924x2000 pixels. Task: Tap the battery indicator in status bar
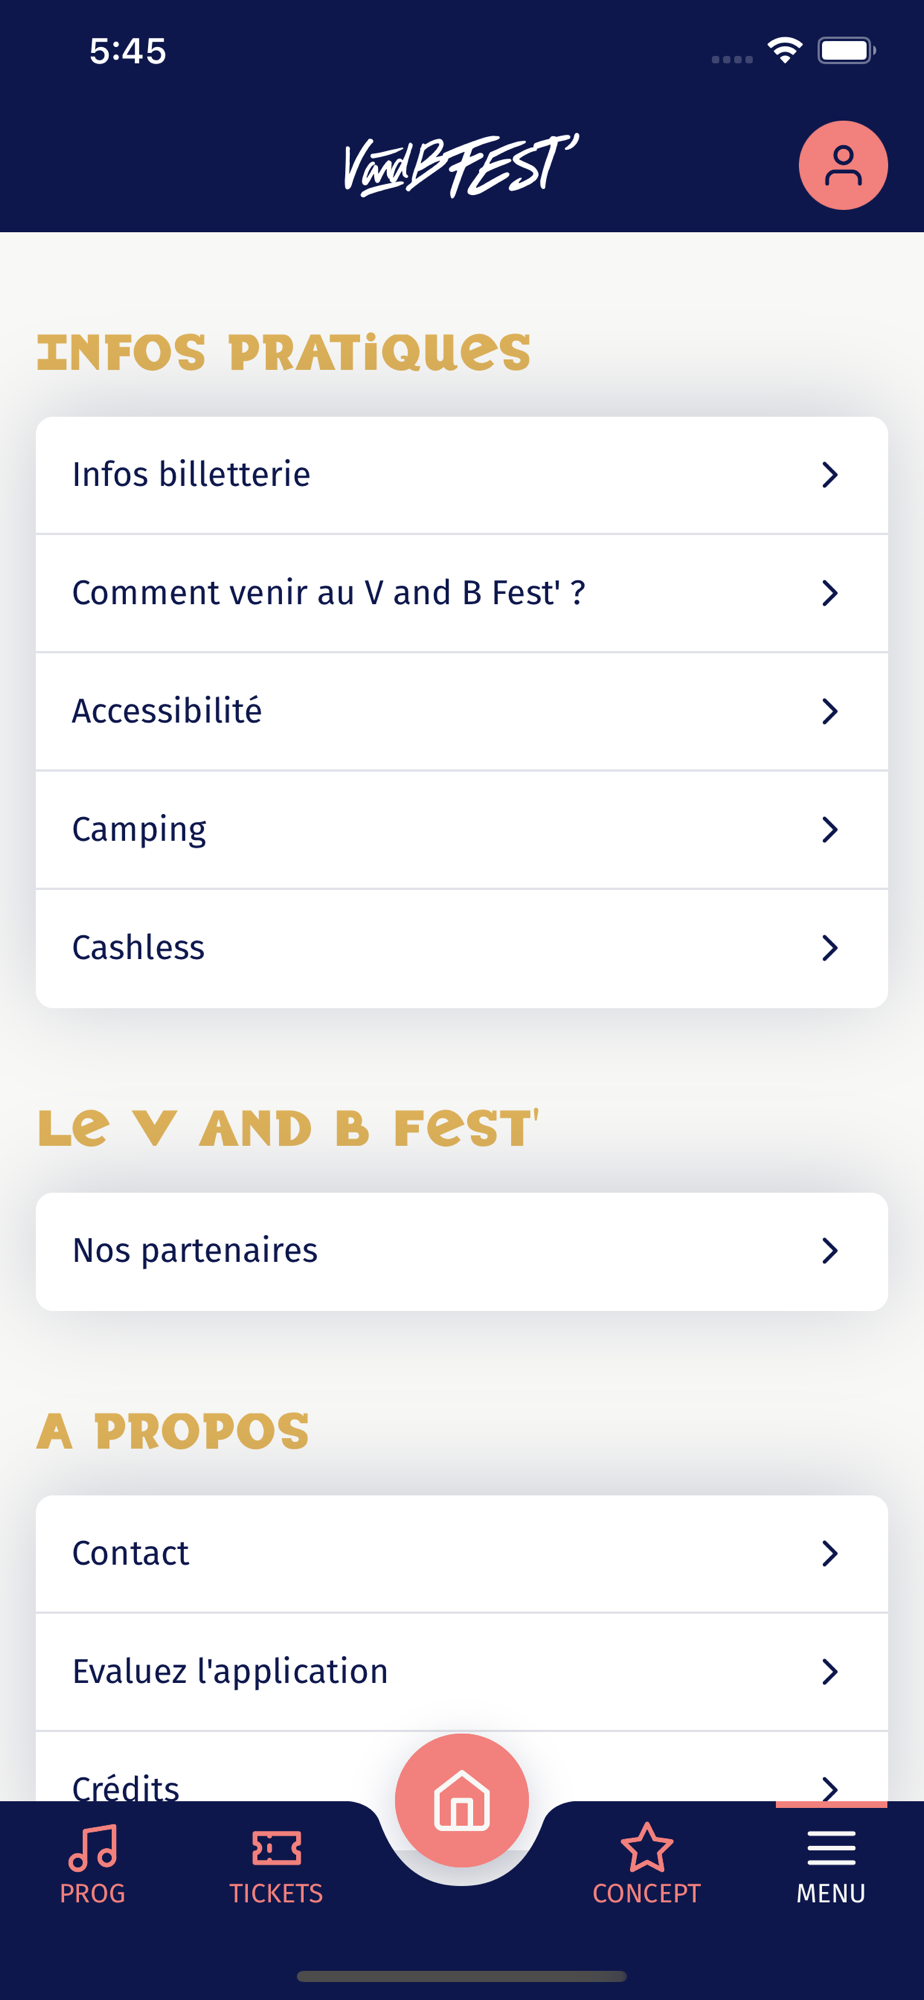tap(846, 50)
